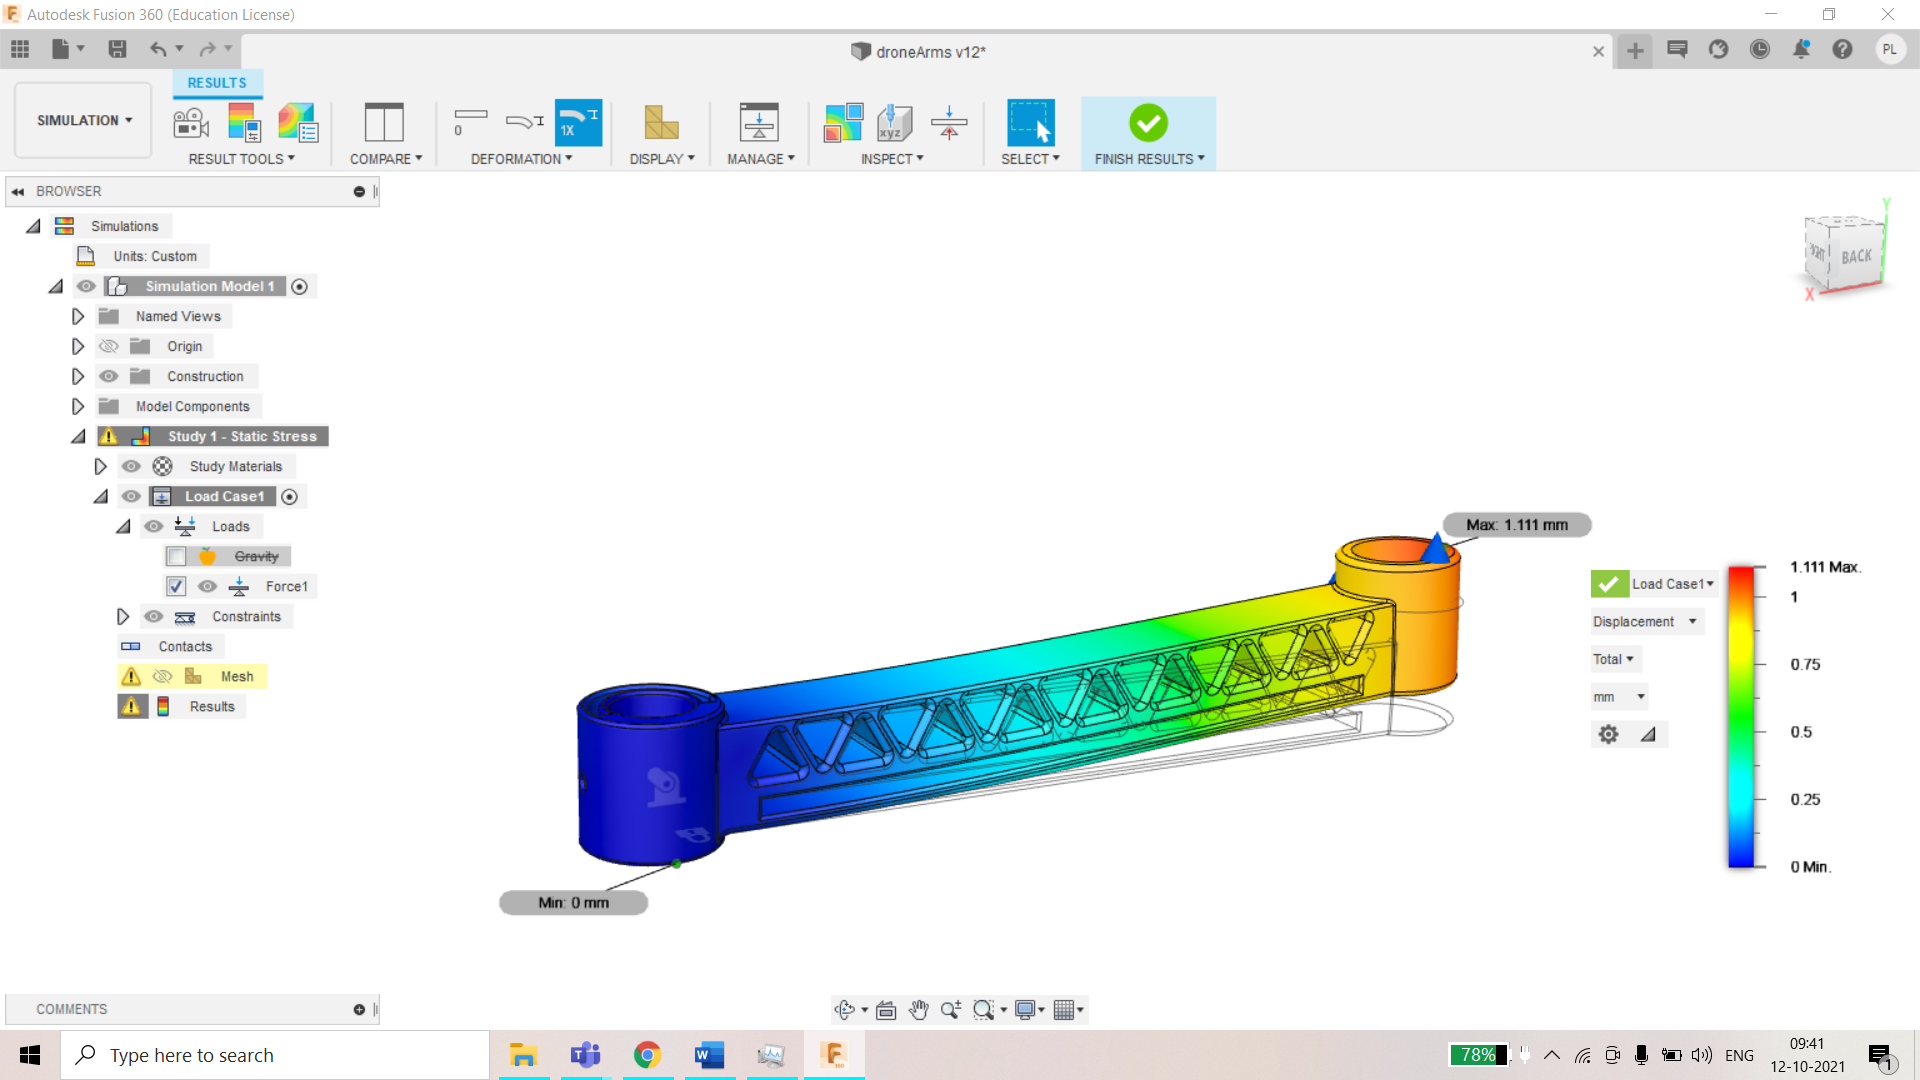Open the Orbit tool at the bottom of the canvas
The image size is (1920, 1080).
tap(845, 1010)
